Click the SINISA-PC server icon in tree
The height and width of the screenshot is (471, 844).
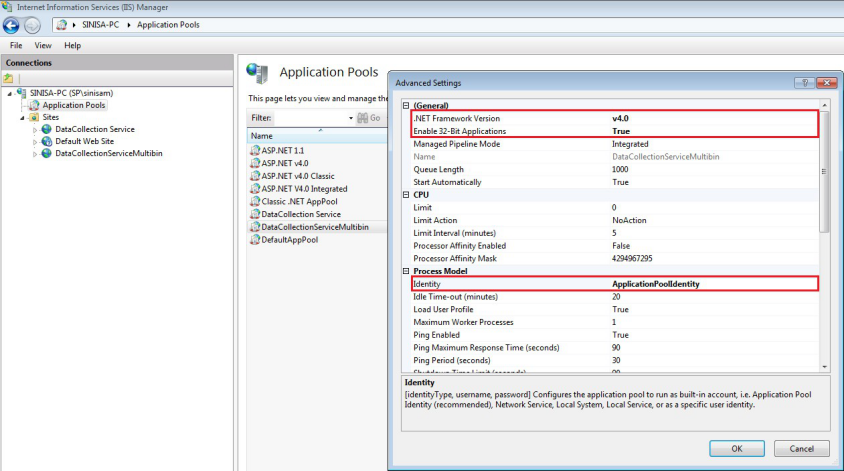[x=22, y=93]
